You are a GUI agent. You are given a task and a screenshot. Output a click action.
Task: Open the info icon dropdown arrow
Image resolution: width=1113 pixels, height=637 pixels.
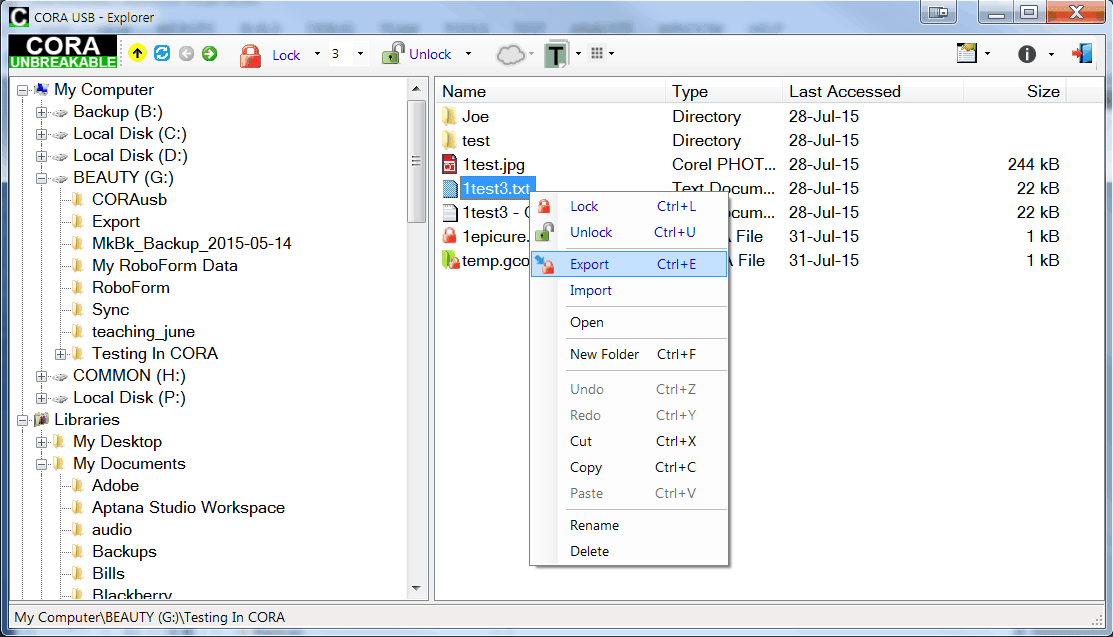pyautogui.click(x=1051, y=54)
